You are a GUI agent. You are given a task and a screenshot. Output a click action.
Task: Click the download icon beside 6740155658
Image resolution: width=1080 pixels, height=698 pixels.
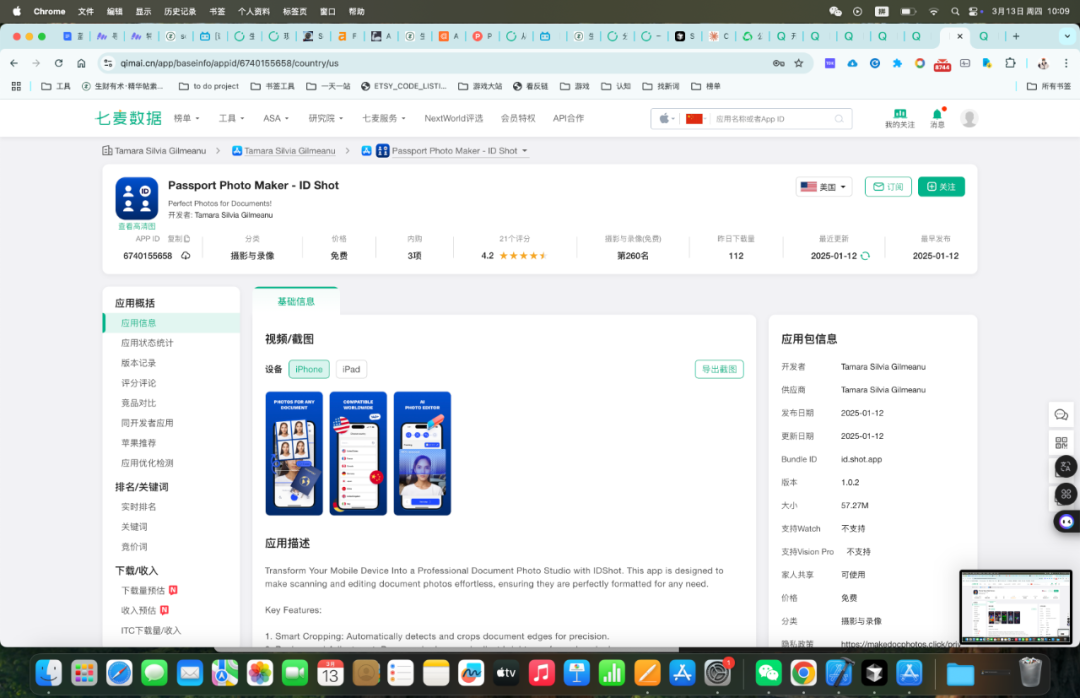(x=185, y=256)
